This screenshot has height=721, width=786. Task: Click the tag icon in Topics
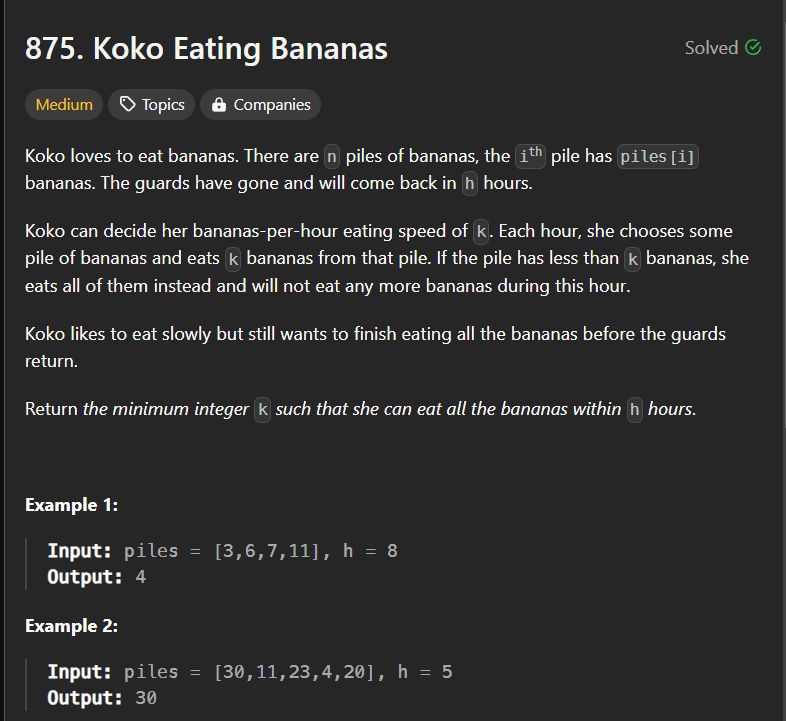[127, 104]
